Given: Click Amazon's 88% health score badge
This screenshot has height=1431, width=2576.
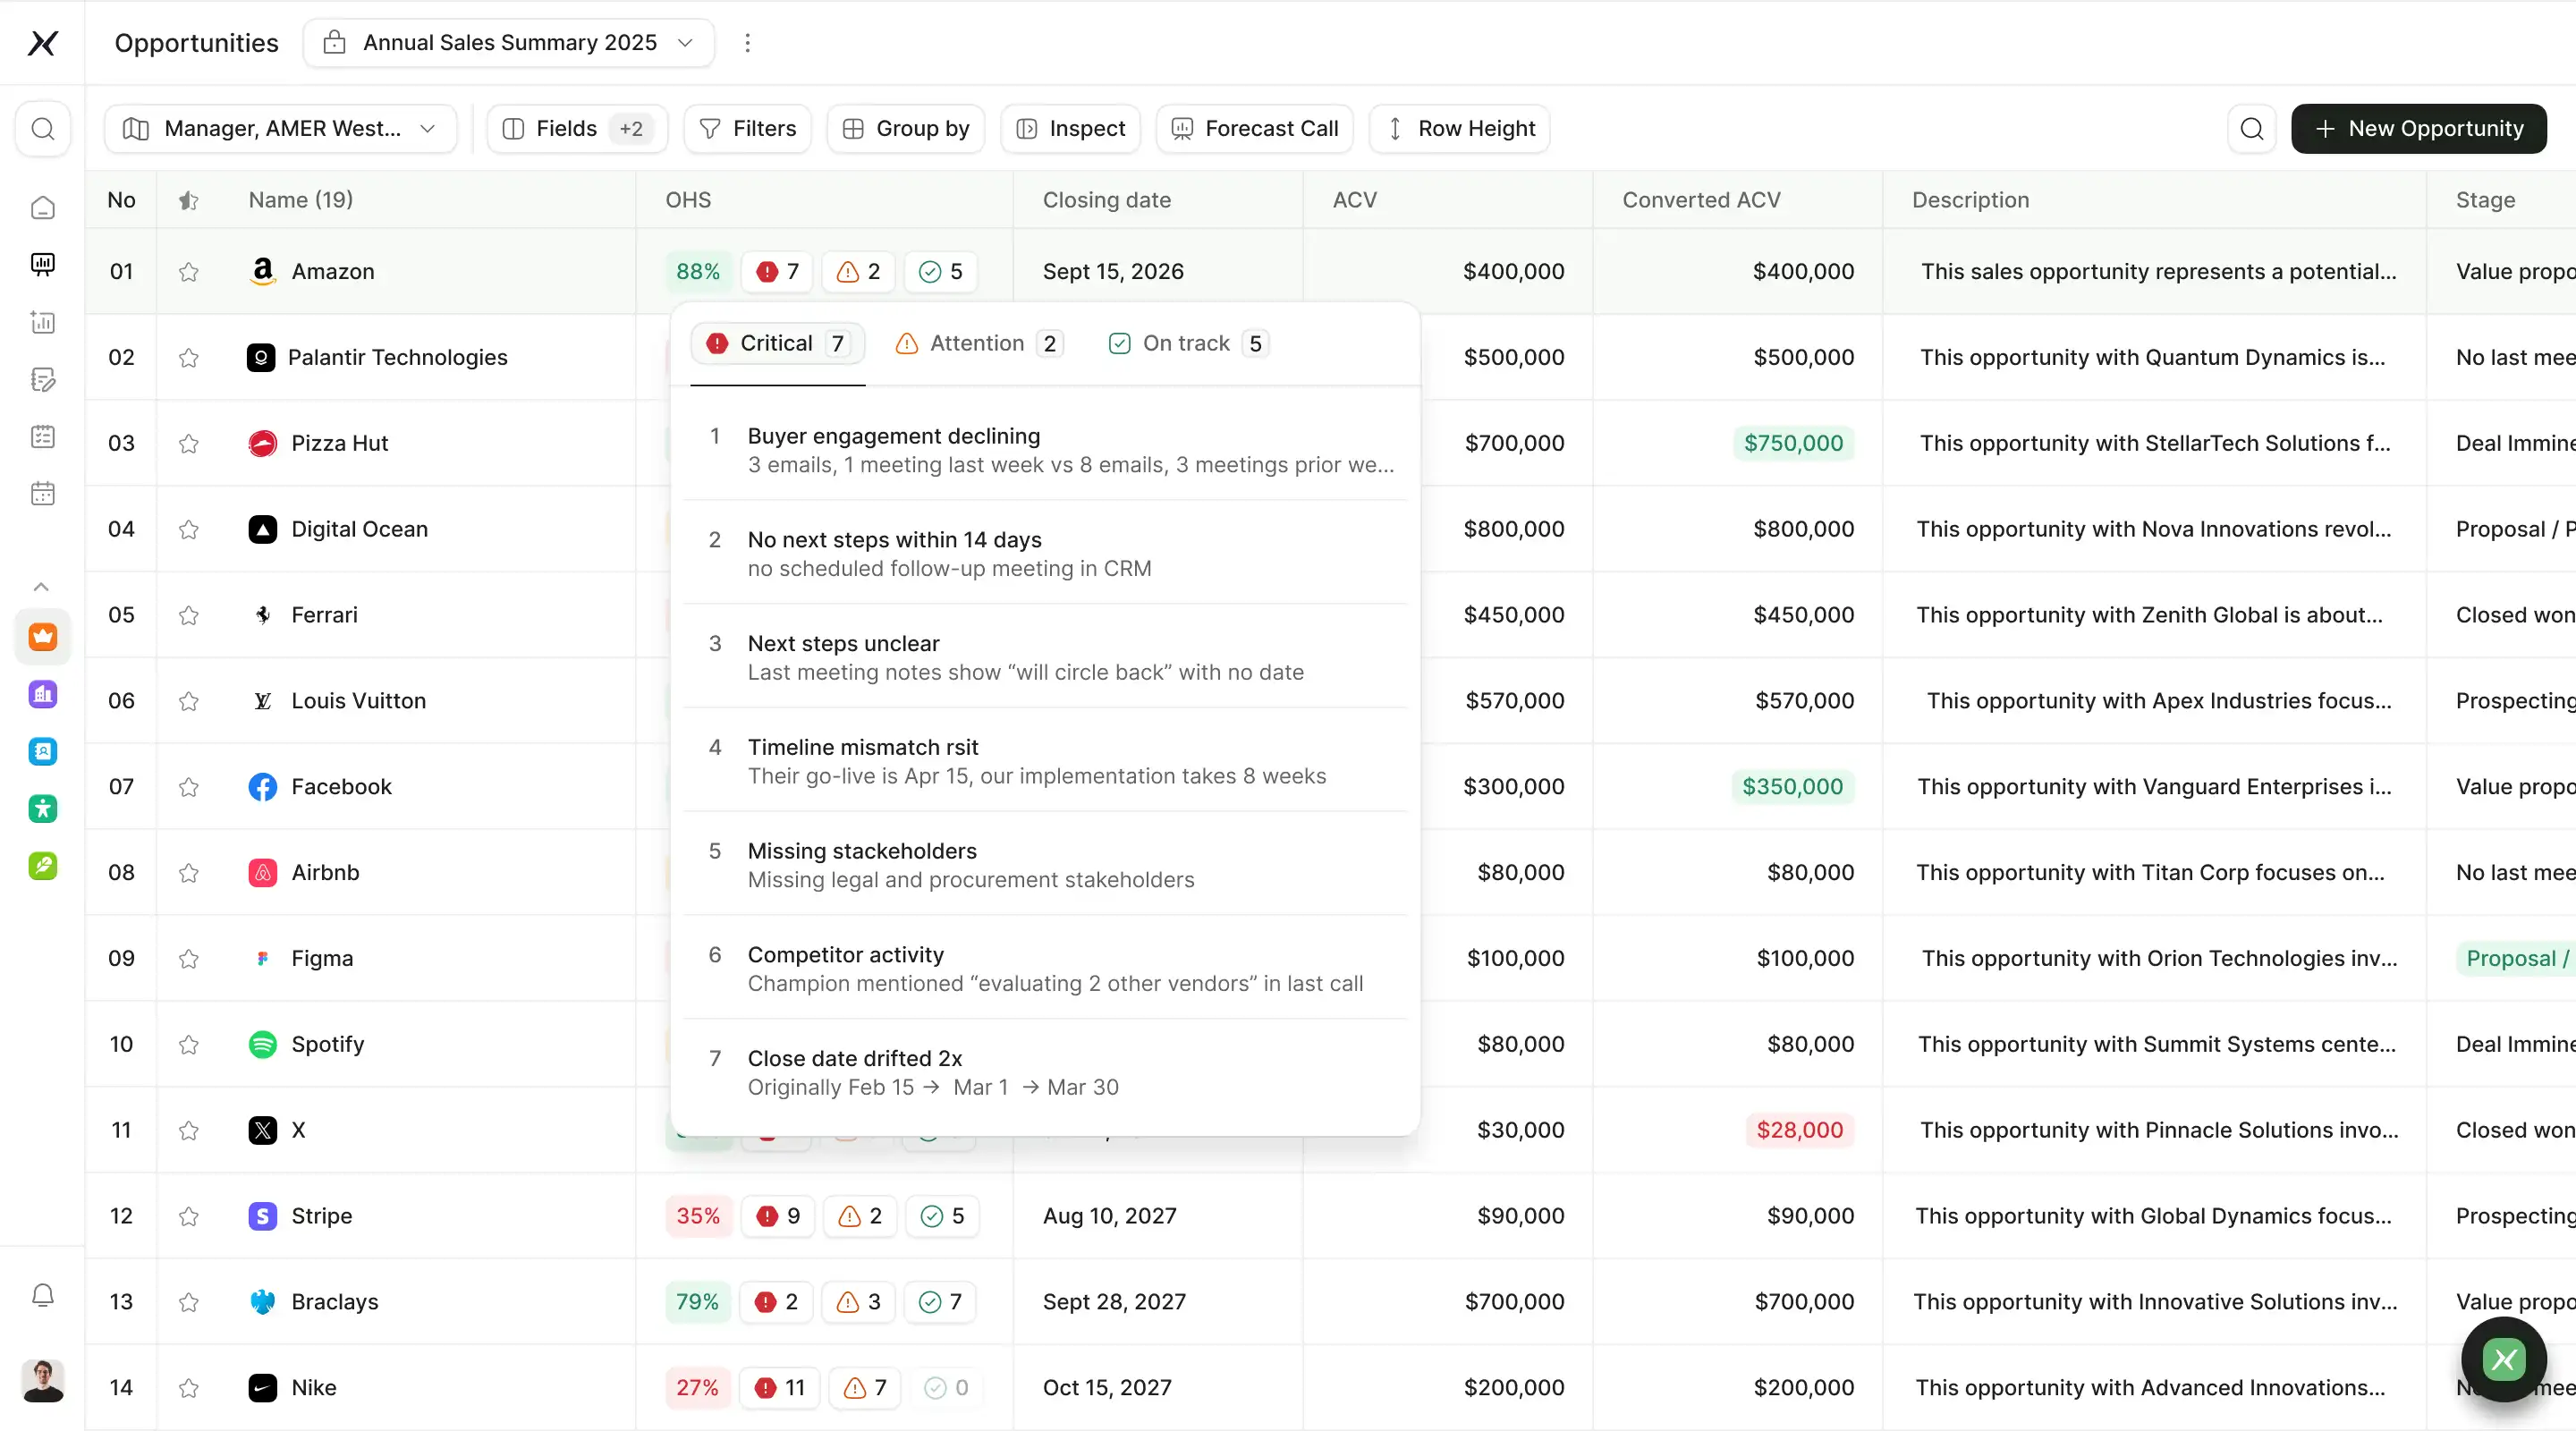Looking at the screenshot, I should 698,272.
